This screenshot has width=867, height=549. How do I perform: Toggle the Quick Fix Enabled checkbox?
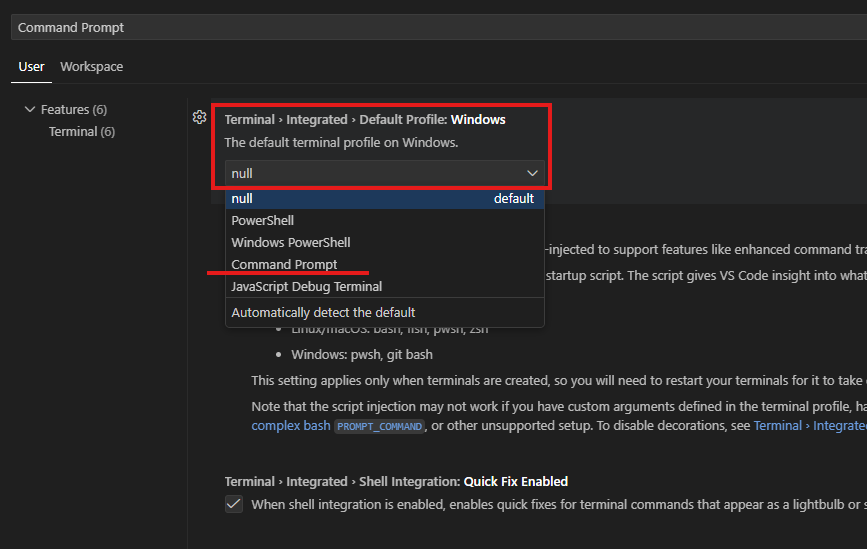click(234, 504)
